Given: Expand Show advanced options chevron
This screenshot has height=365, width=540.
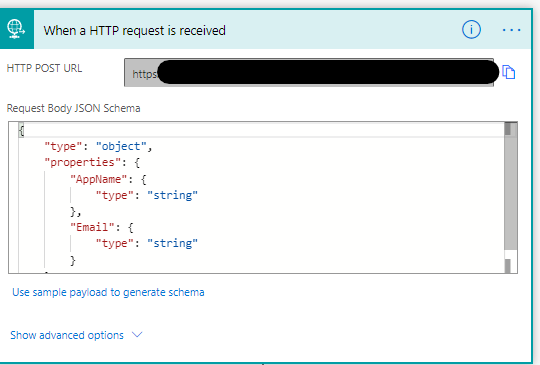Looking at the screenshot, I should click(x=137, y=335).
